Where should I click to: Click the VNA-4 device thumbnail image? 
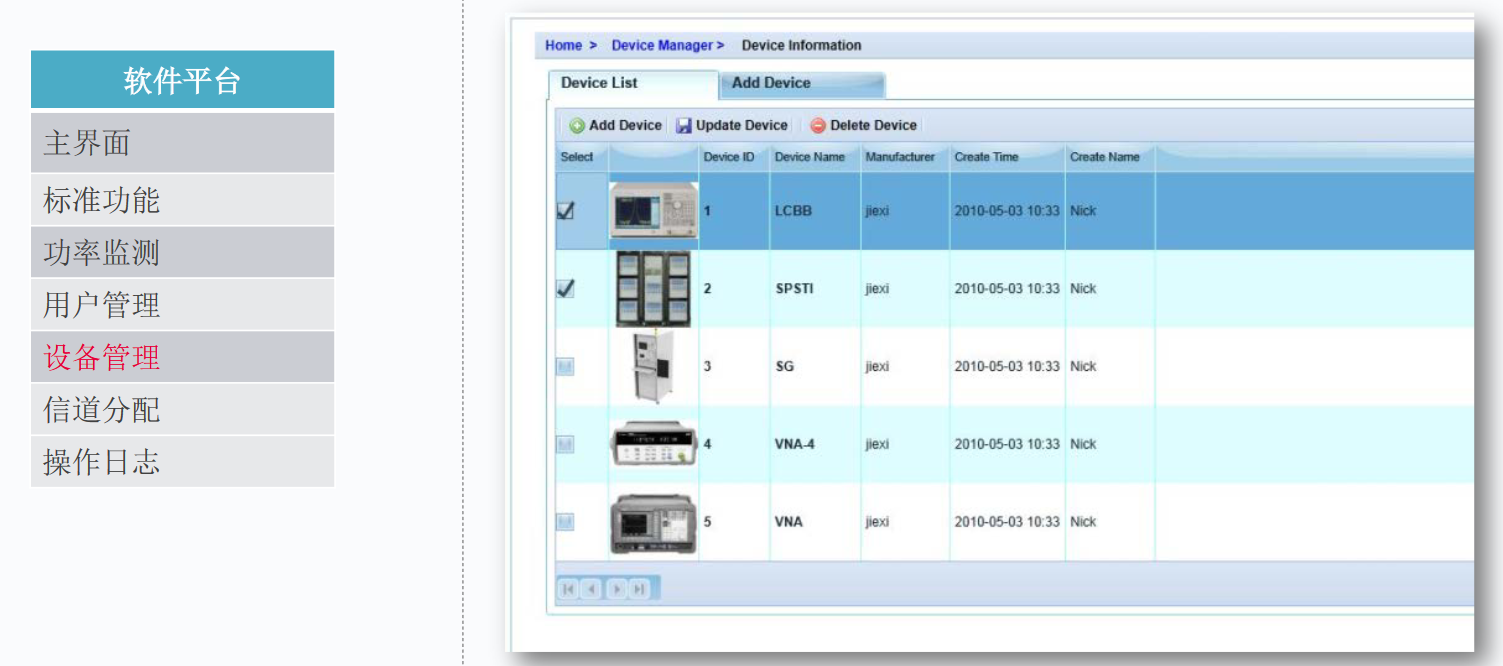[x=654, y=444]
